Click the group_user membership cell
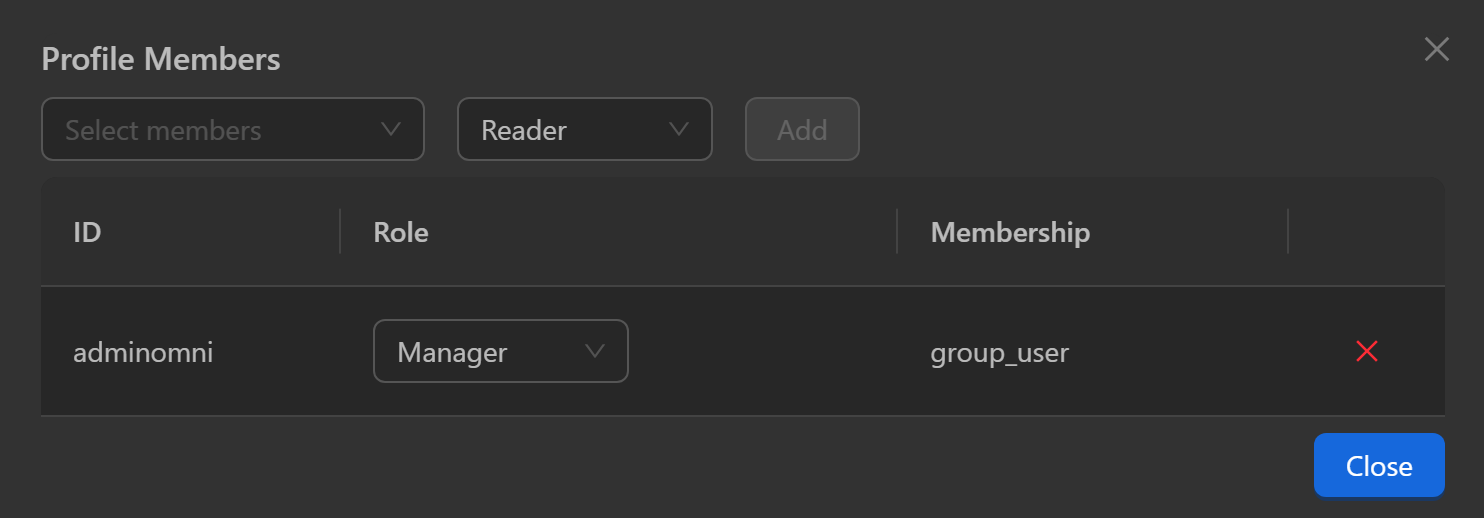Image resolution: width=1484 pixels, height=518 pixels. pos(1000,353)
